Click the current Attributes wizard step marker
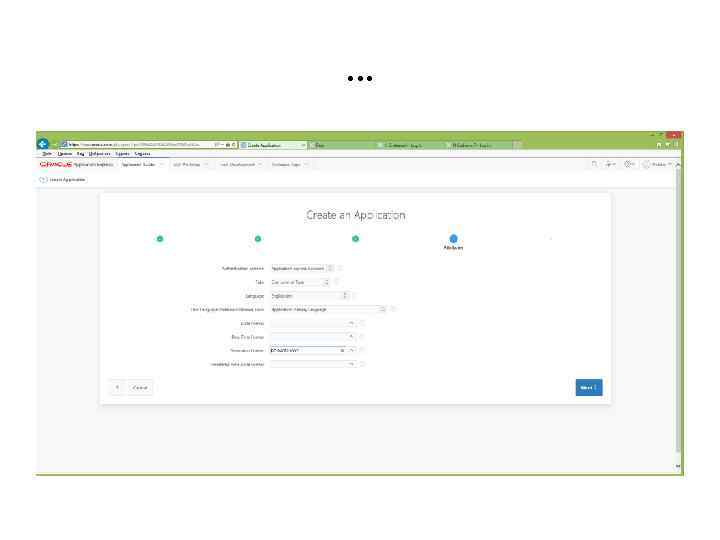This screenshot has width=720, height=540. [453, 239]
